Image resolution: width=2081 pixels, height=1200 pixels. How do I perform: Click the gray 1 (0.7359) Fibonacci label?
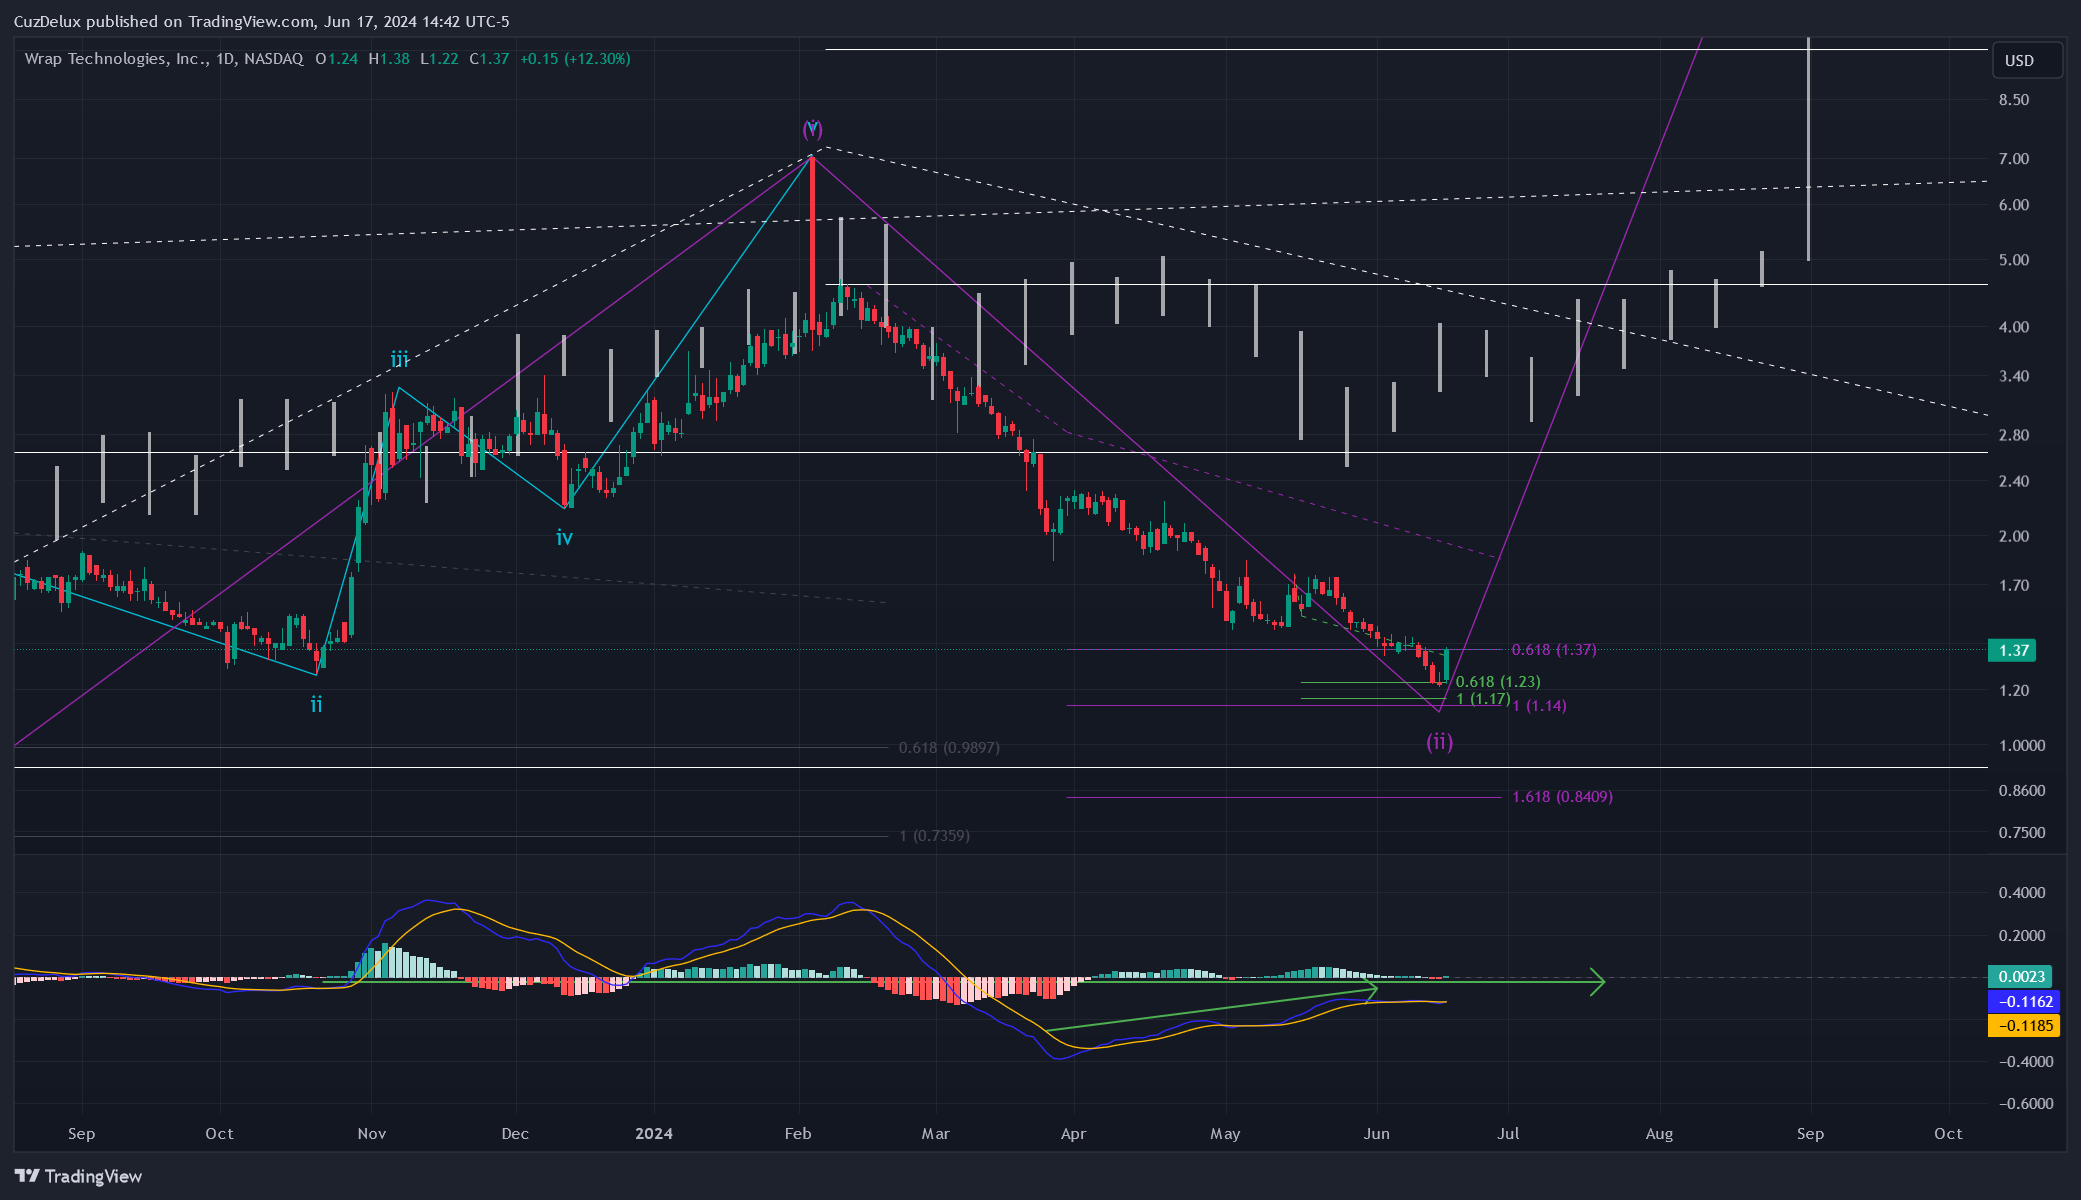(934, 836)
